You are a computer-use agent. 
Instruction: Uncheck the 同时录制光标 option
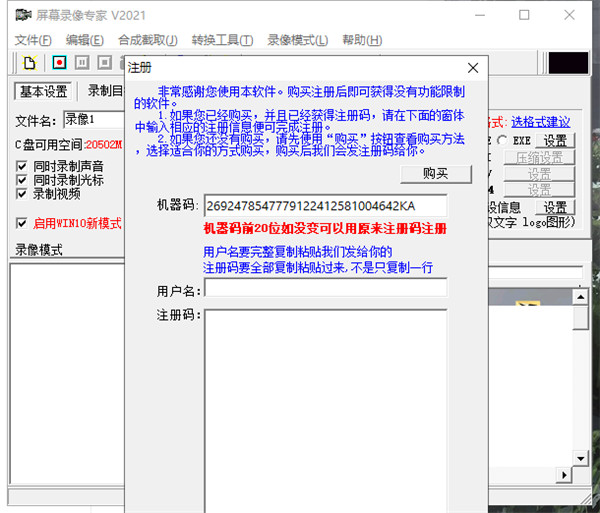(x=22, y=180)
